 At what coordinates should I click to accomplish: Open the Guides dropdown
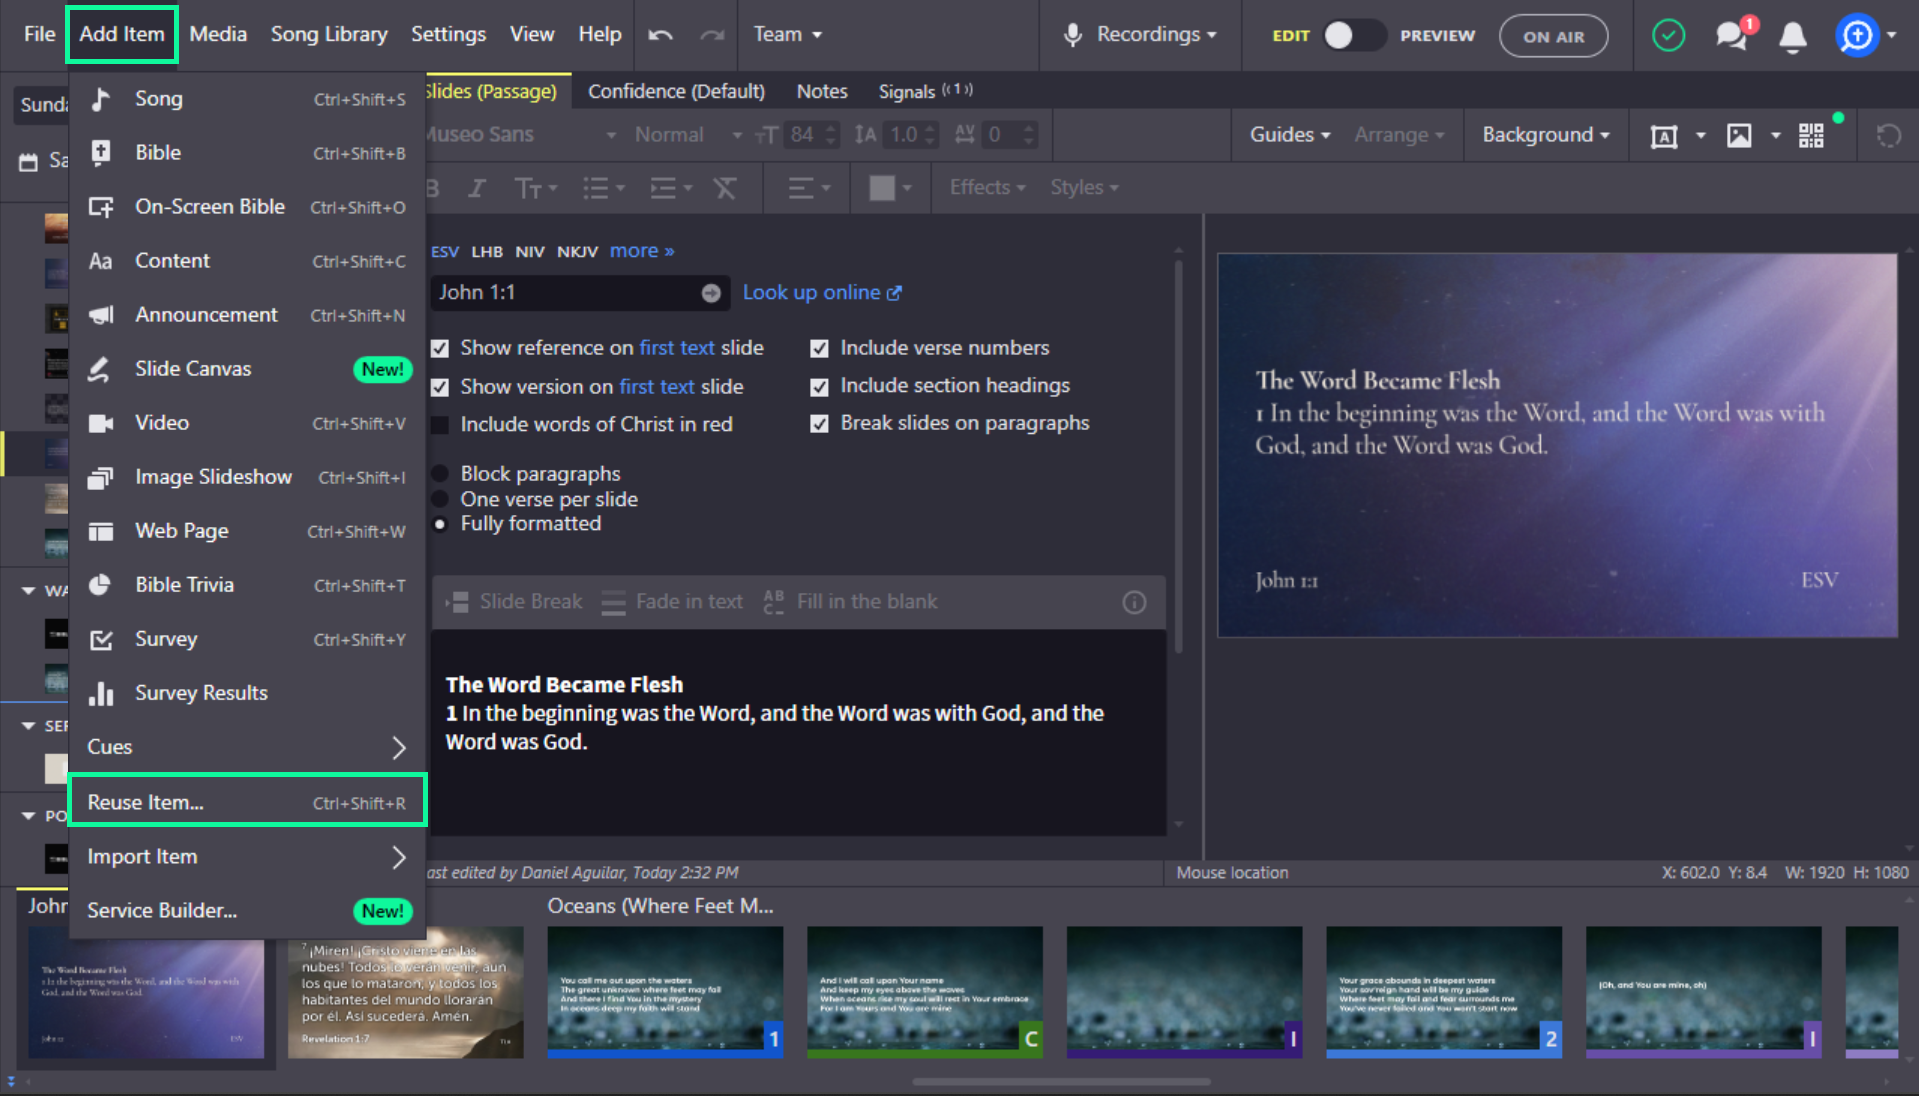1289,135
